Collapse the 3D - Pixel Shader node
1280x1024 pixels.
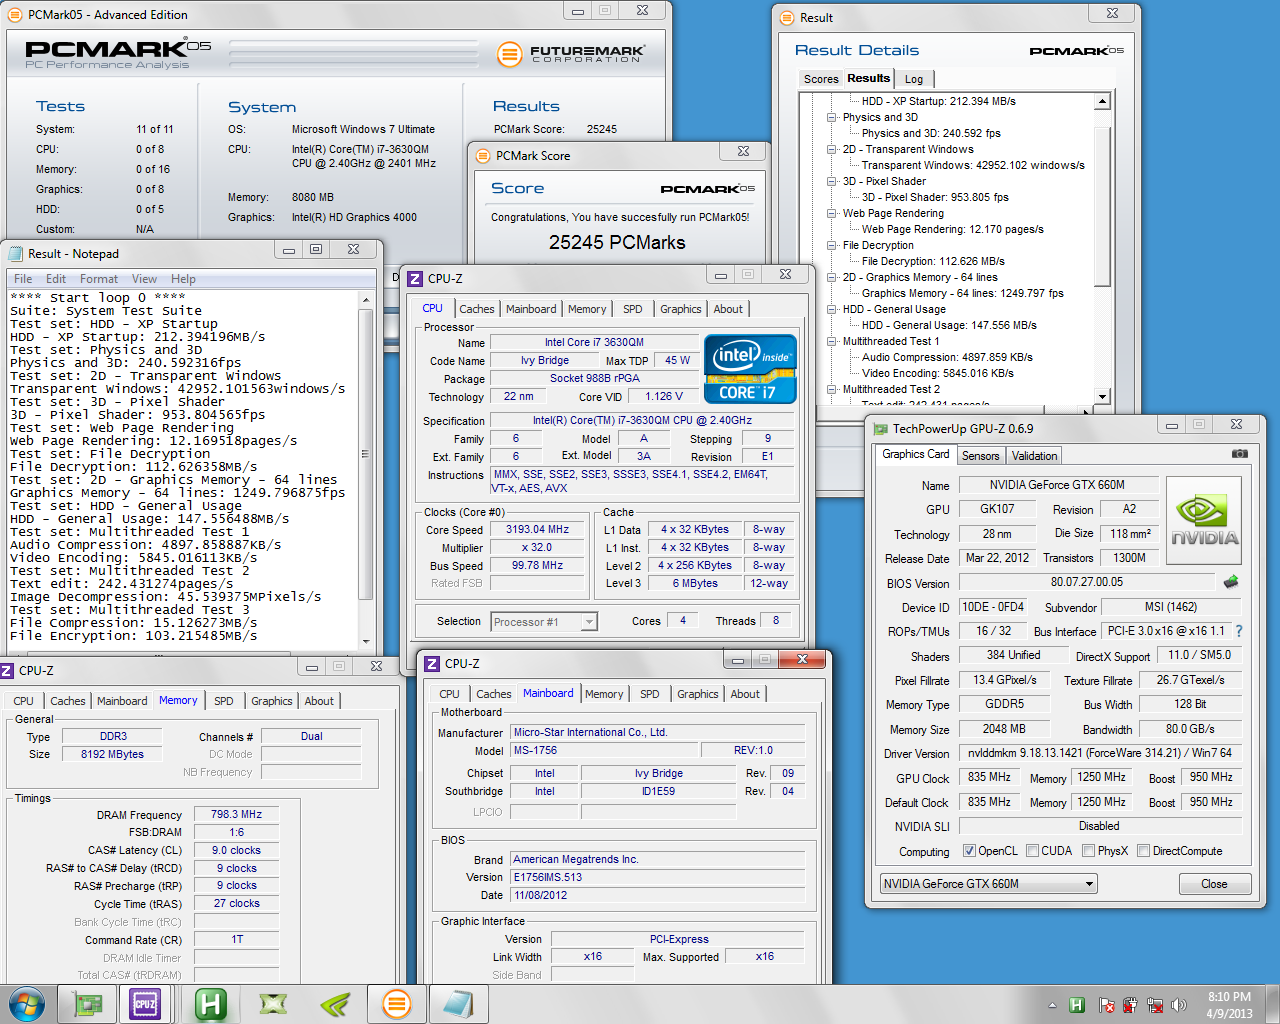click(x=832, y=181)
